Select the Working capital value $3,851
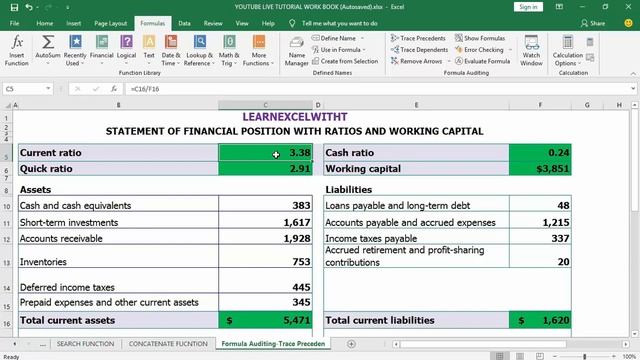This screenshot has height=360, width=640. point(540,169)
